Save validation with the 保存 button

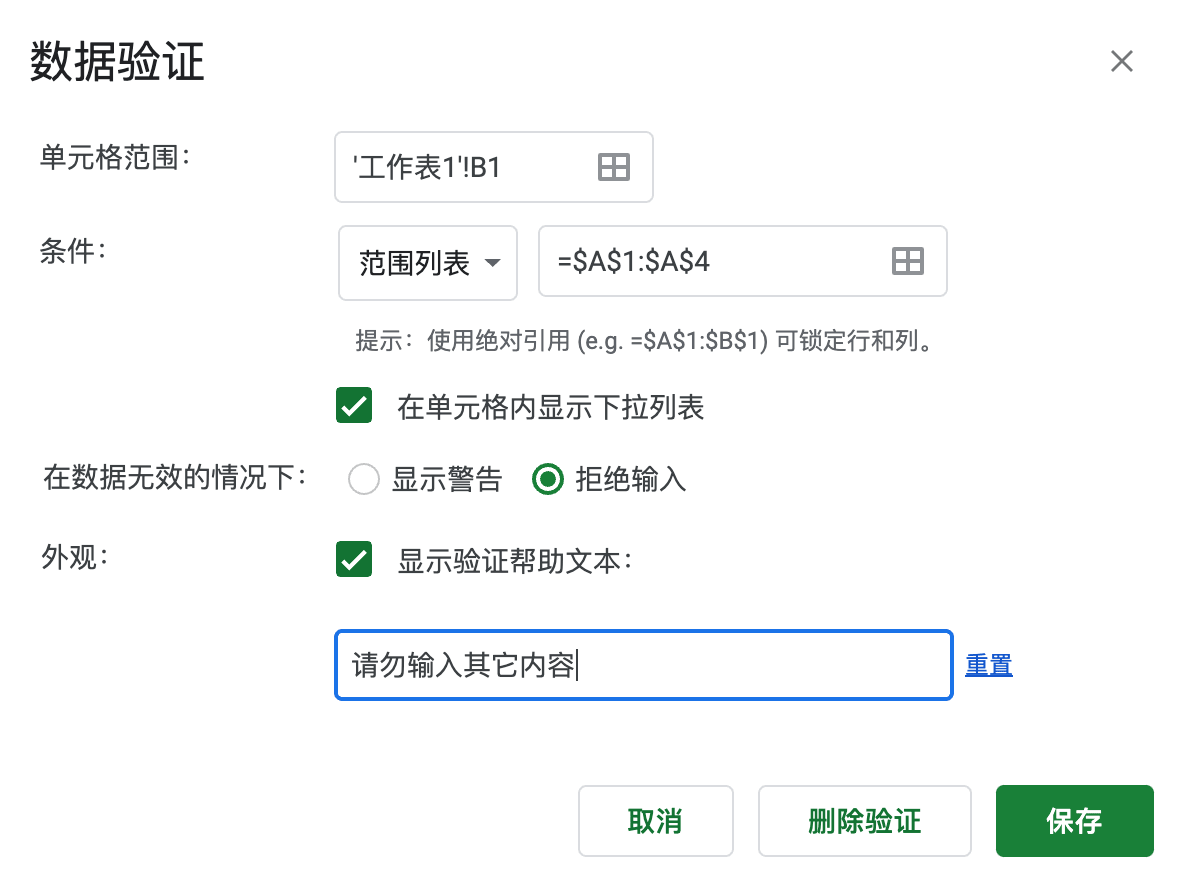click(1074, 821)
